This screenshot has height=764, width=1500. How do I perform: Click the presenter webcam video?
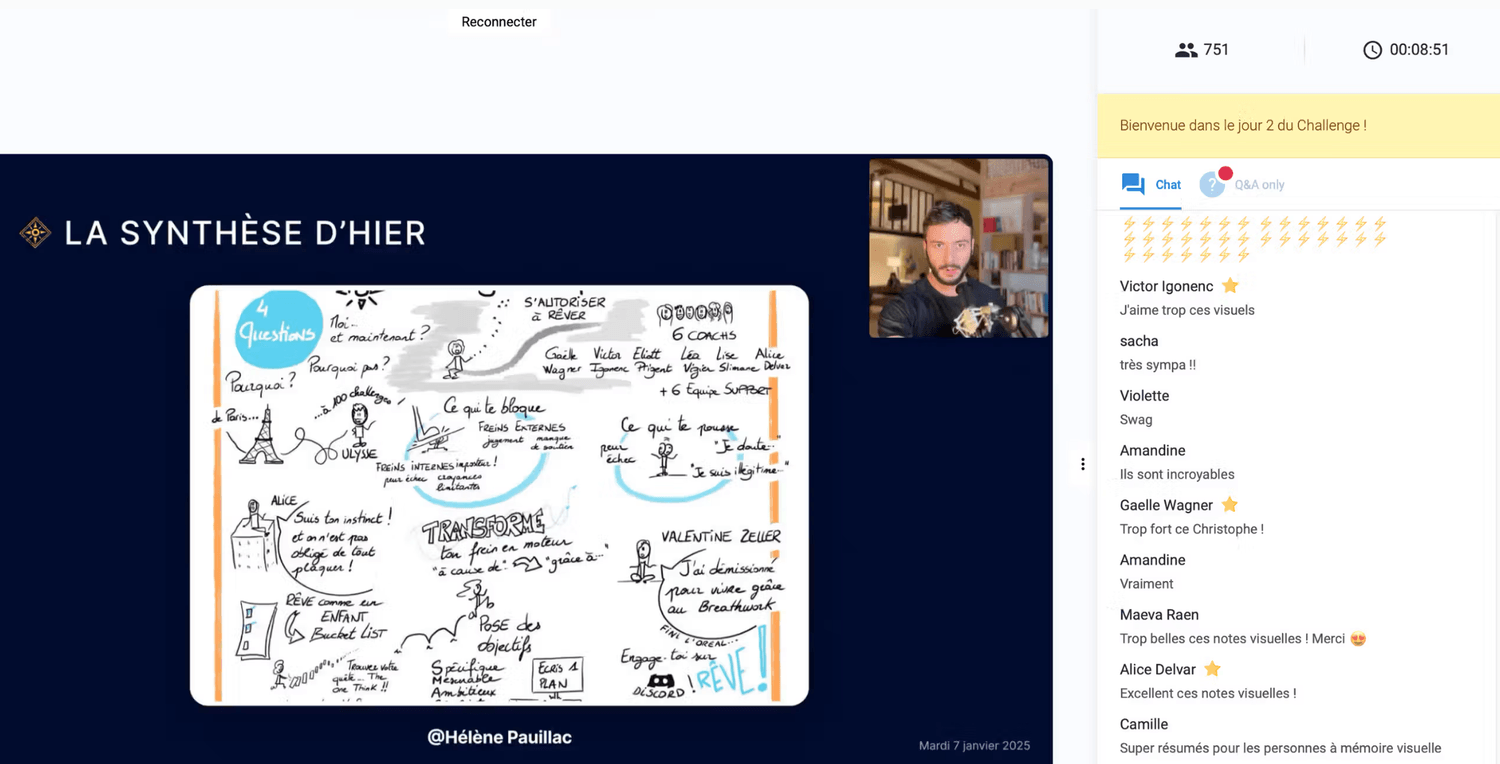tap(959, 248)
